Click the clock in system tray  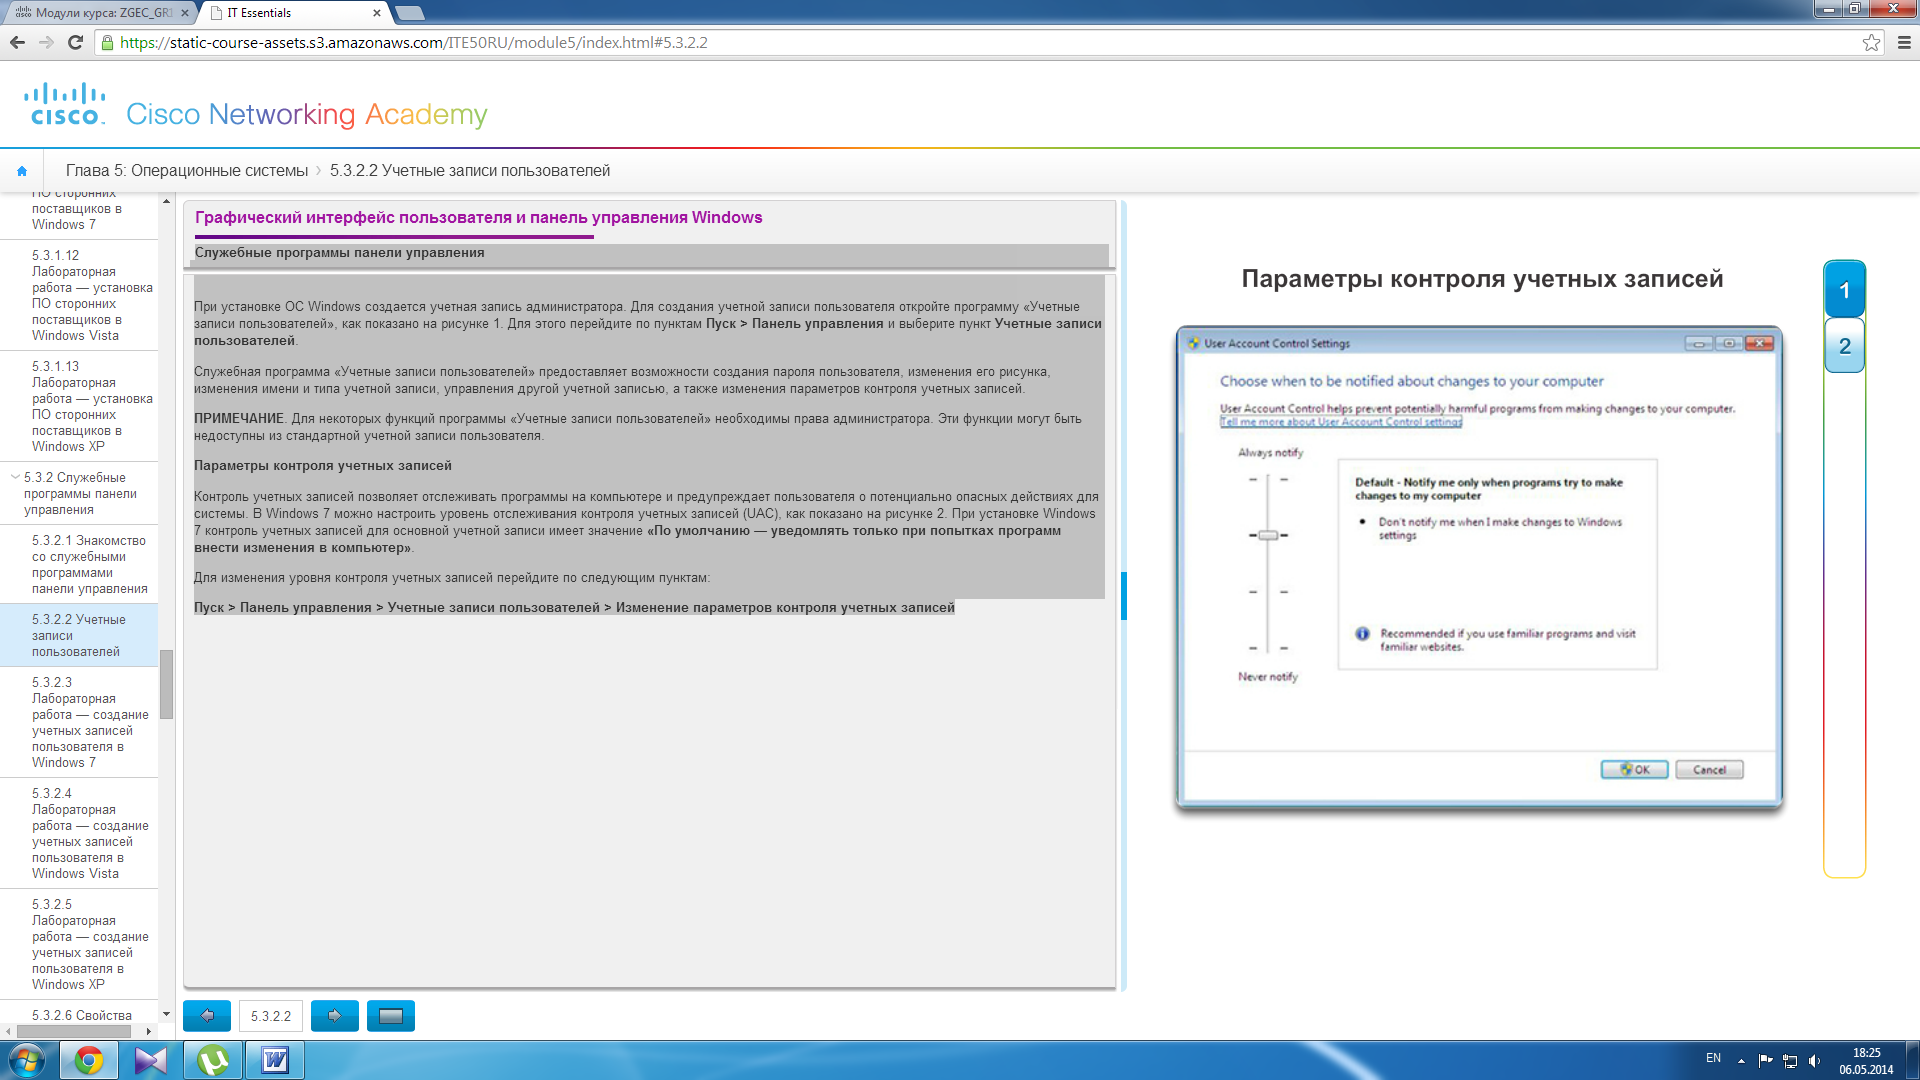(1866, 1061)
